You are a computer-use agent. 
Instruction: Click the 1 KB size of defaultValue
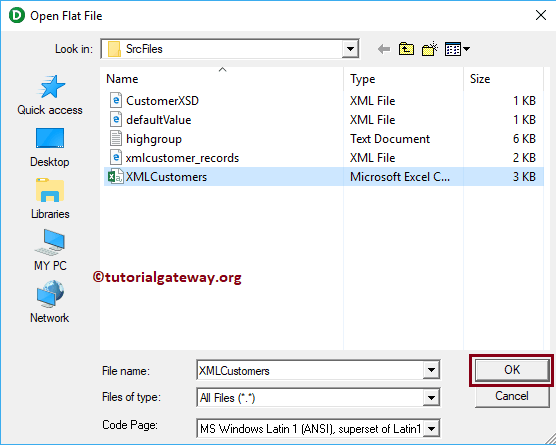524,120
